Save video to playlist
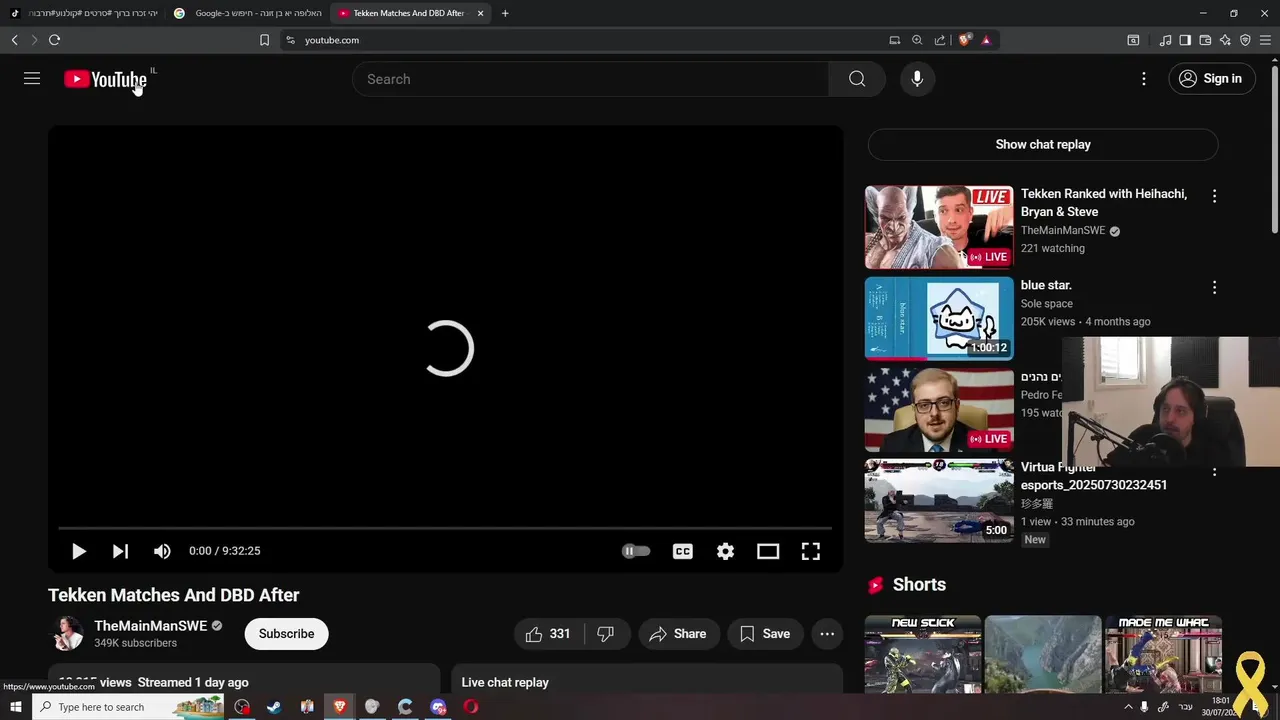Screen dimensions: 1280x720 (x=765, y=634)
